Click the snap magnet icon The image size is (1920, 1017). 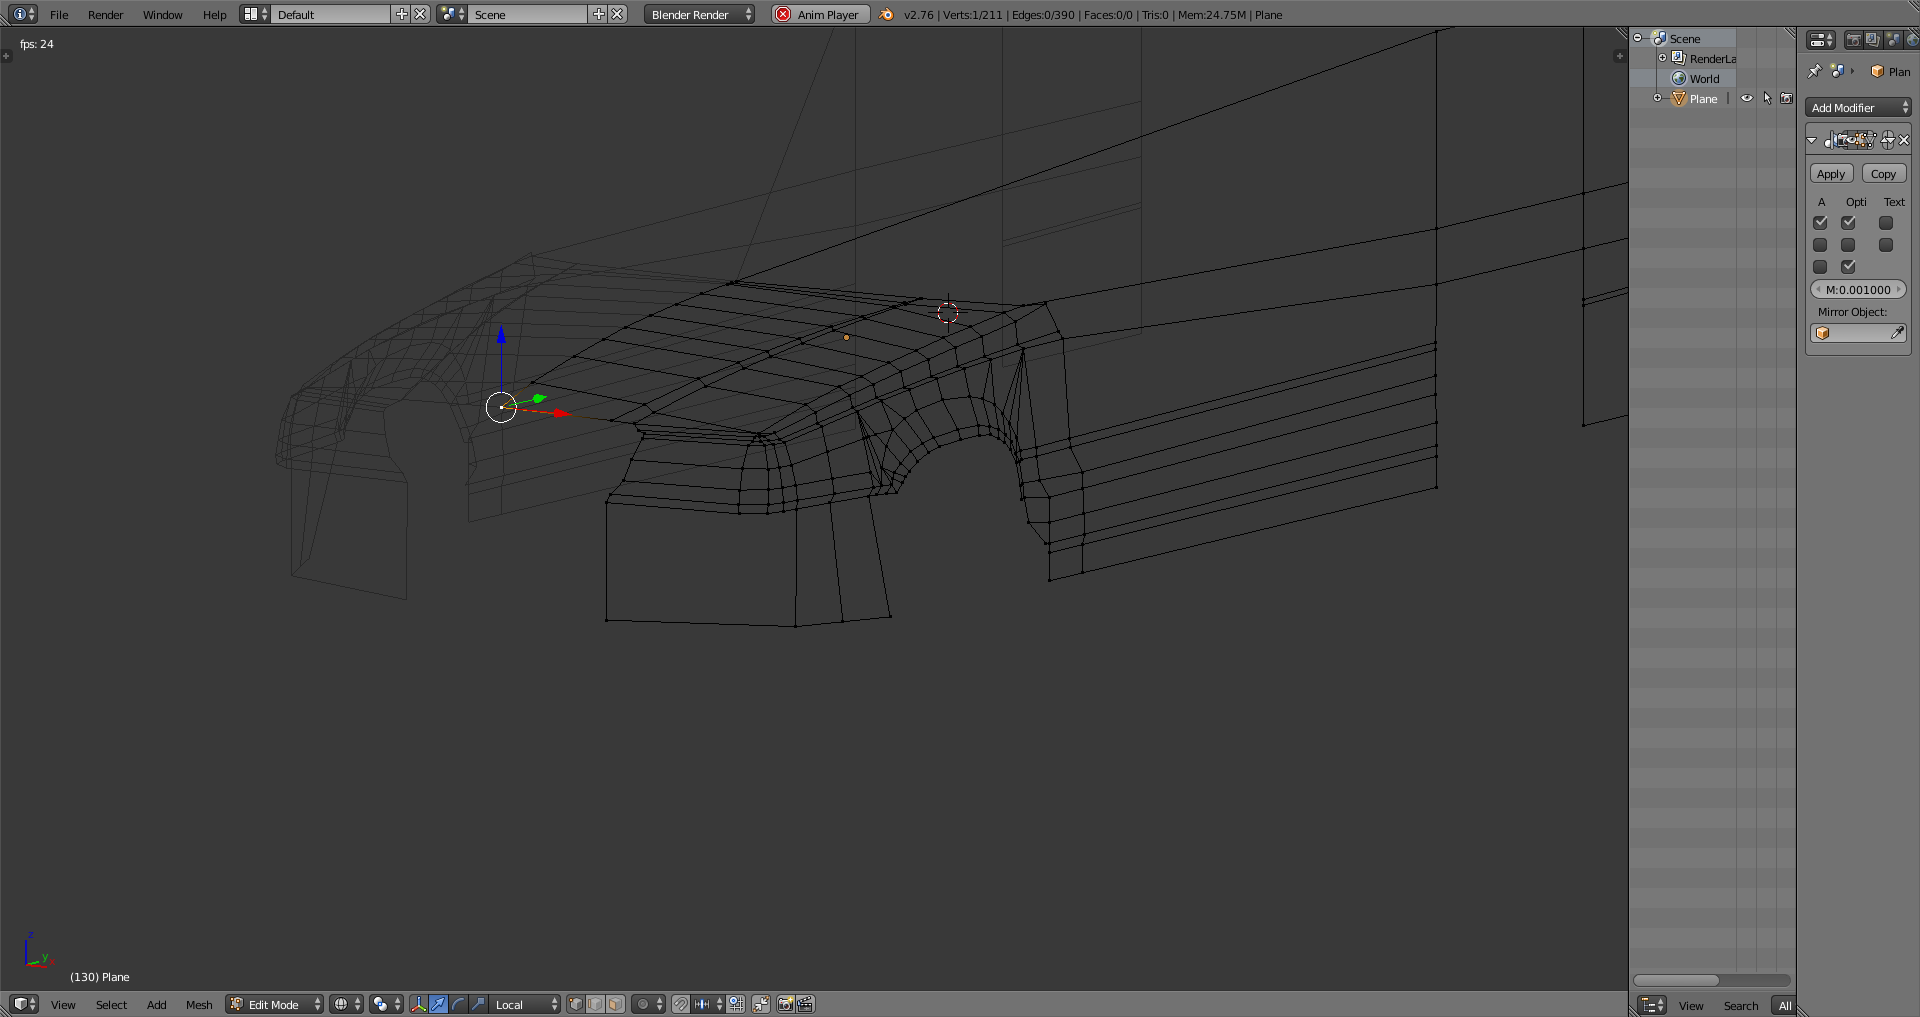(x=680, y=1004)
